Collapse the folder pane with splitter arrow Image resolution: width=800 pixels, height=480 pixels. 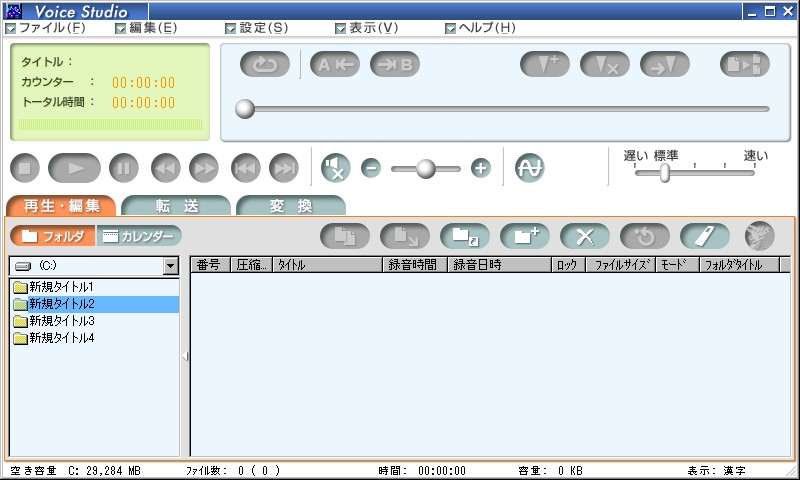[185, 356]
